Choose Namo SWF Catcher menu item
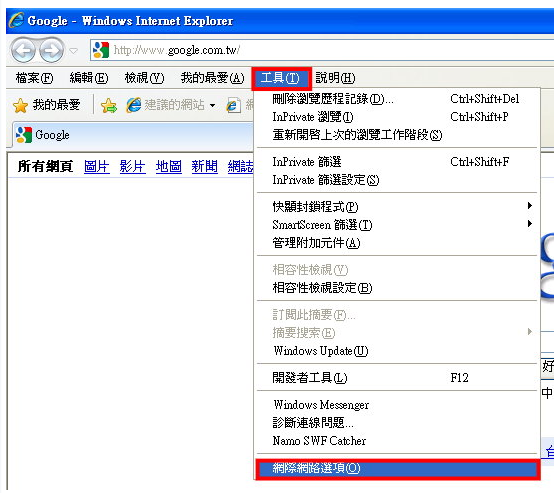This screenshot has height=493, width=559. click(398, 441)
